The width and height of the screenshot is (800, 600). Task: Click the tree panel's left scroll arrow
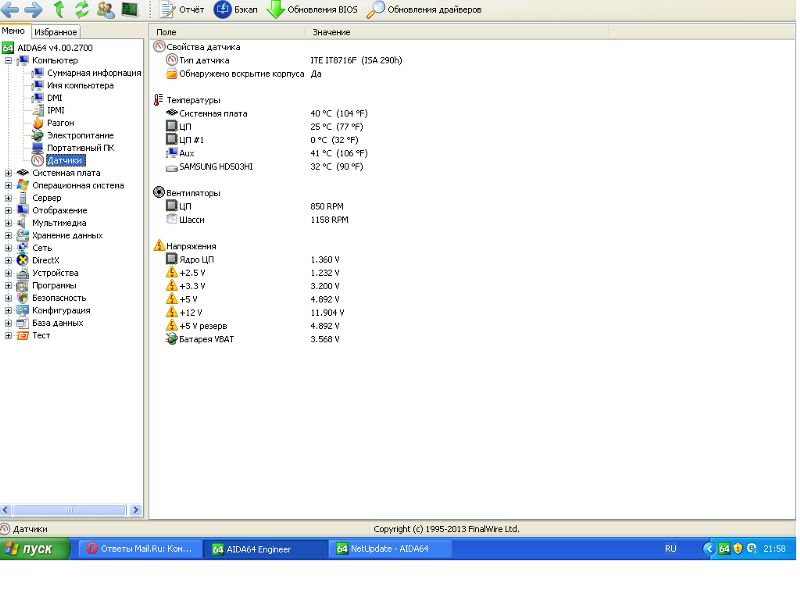tap(6, 510)
